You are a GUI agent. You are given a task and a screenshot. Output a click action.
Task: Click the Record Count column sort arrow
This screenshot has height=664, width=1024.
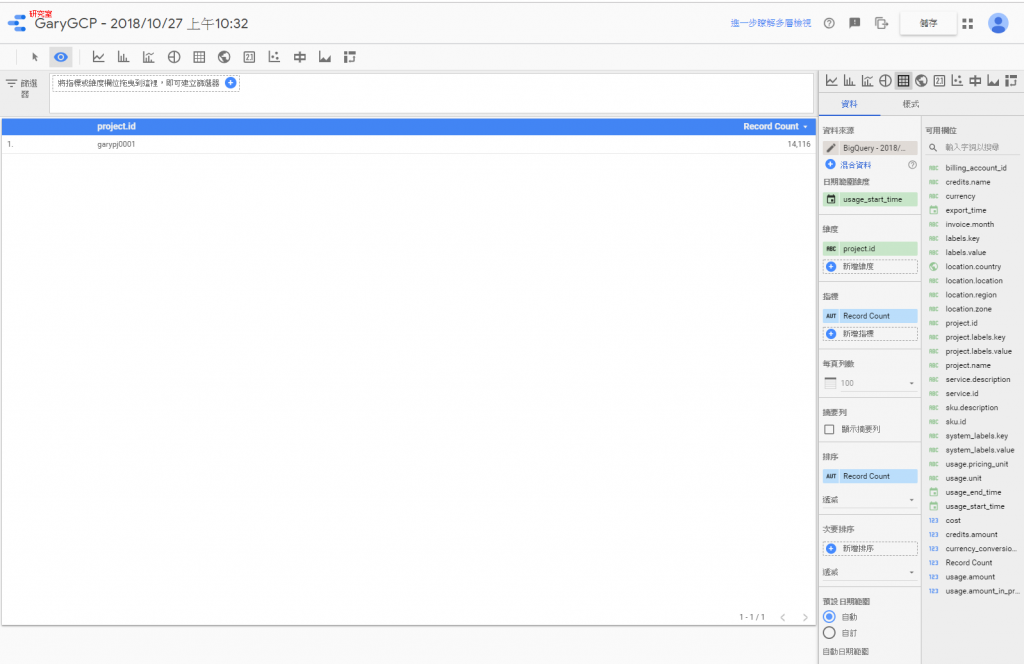tap(805, 127)
